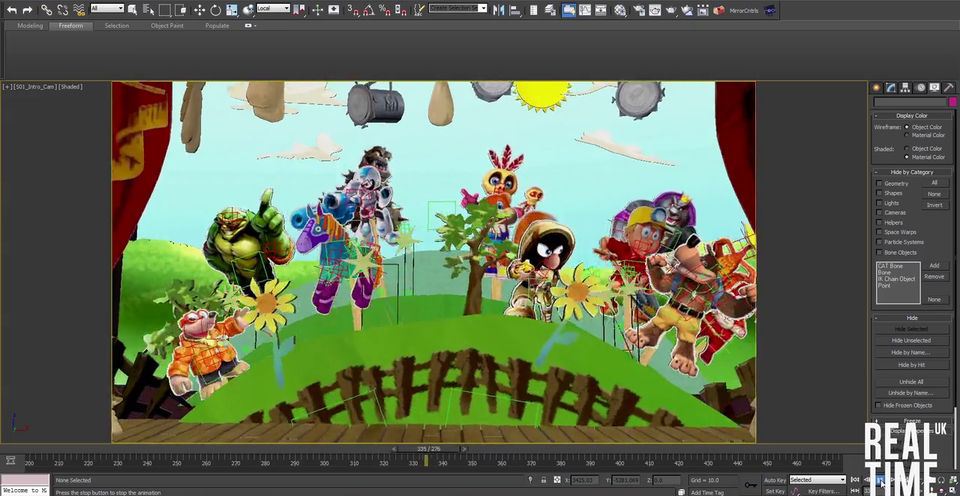Viewport: 960px width, 496px height.
Task: Click the Mirror tool icon
Action: click(x=500, y=10)
